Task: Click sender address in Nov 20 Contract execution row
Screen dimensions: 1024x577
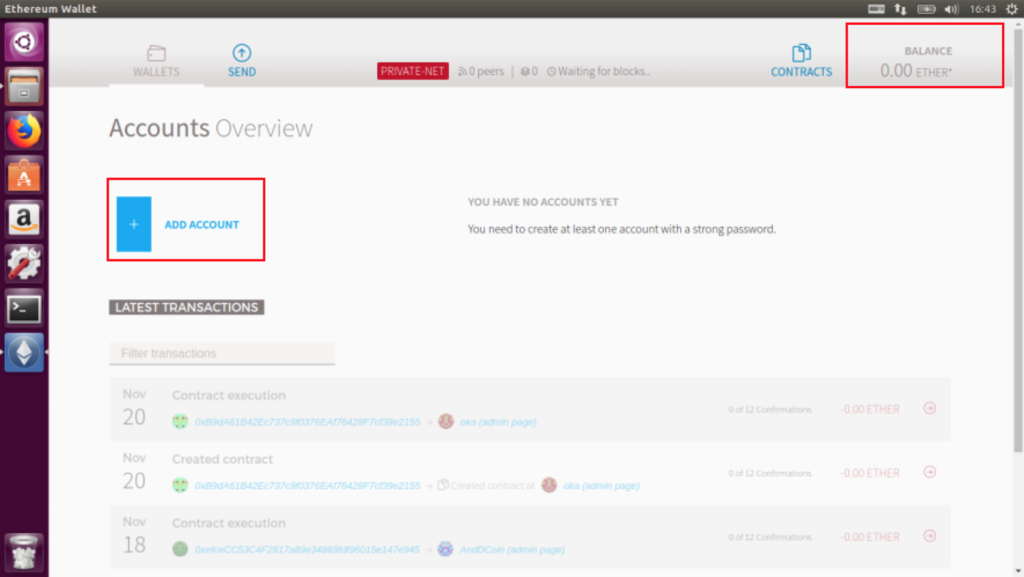Action: tap(308, 422)
